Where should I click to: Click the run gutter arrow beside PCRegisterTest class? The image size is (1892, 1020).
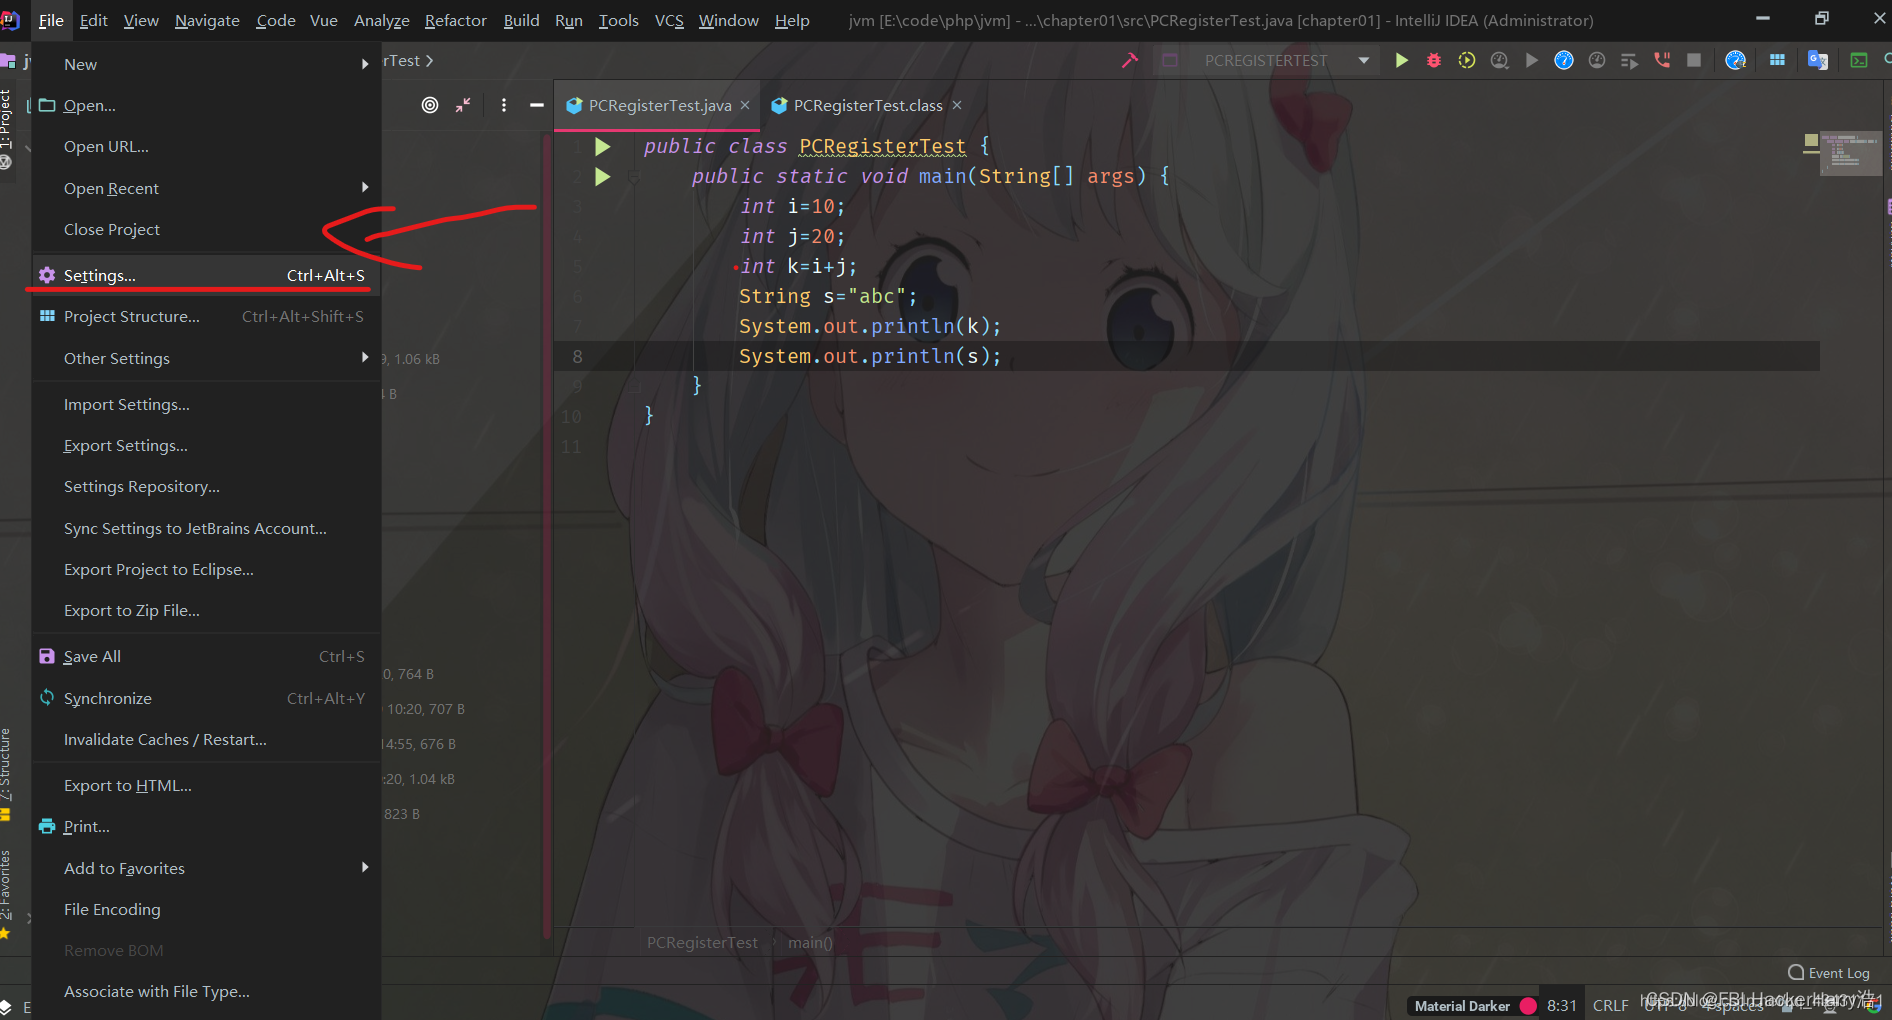pyautogui.click(x=602, y=147)
